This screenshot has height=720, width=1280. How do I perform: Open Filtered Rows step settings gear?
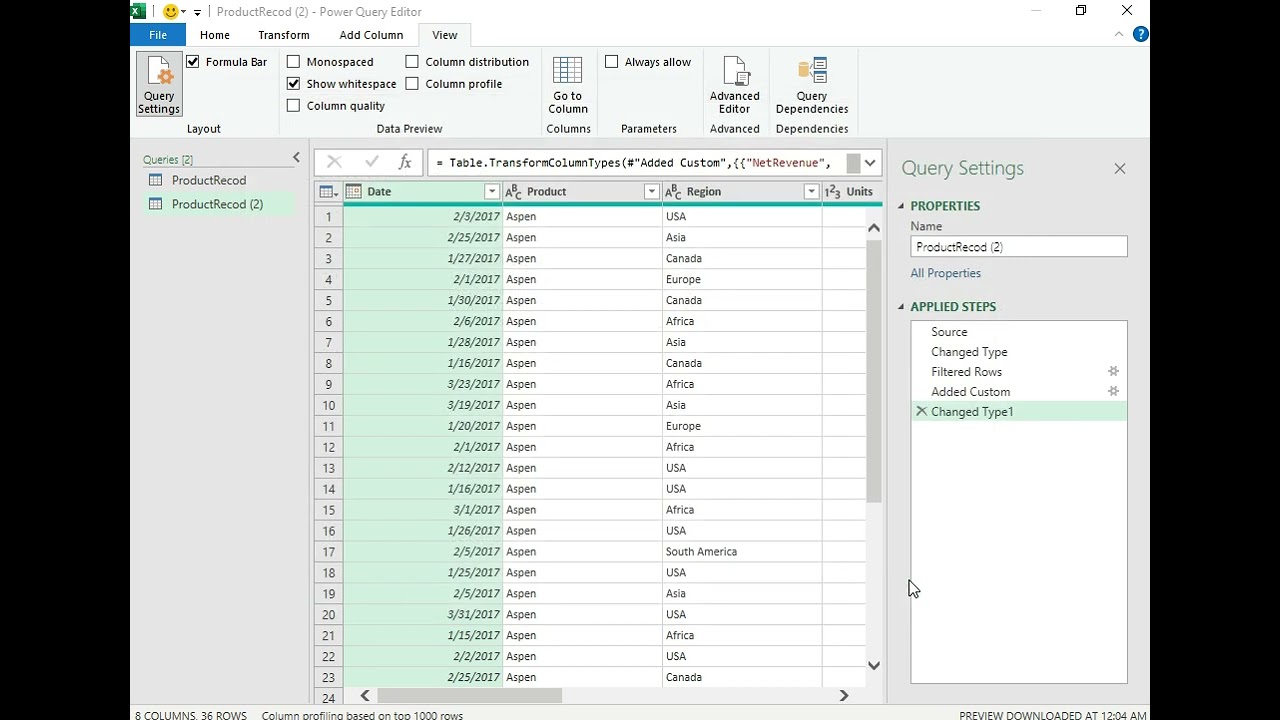pyautogui.click(x=1113, y=371)
